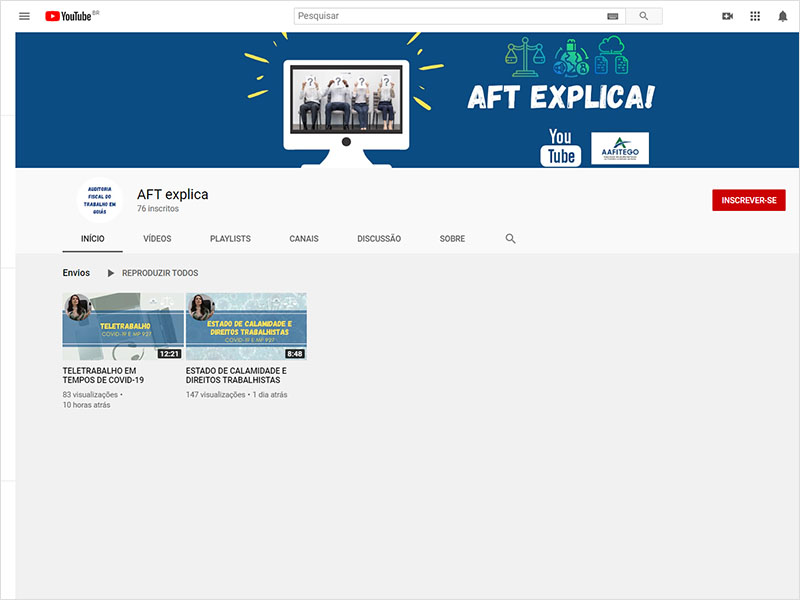
Task: Open the create video camera icon
Action: 727,16
